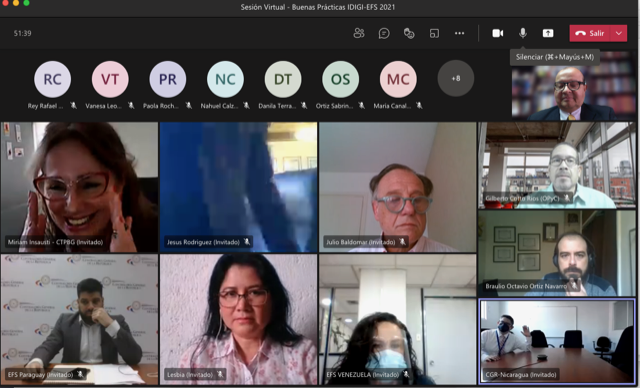Select Miriam Insausti video tile
Viewport: 640px width, 388px height.
coord(79,187)
